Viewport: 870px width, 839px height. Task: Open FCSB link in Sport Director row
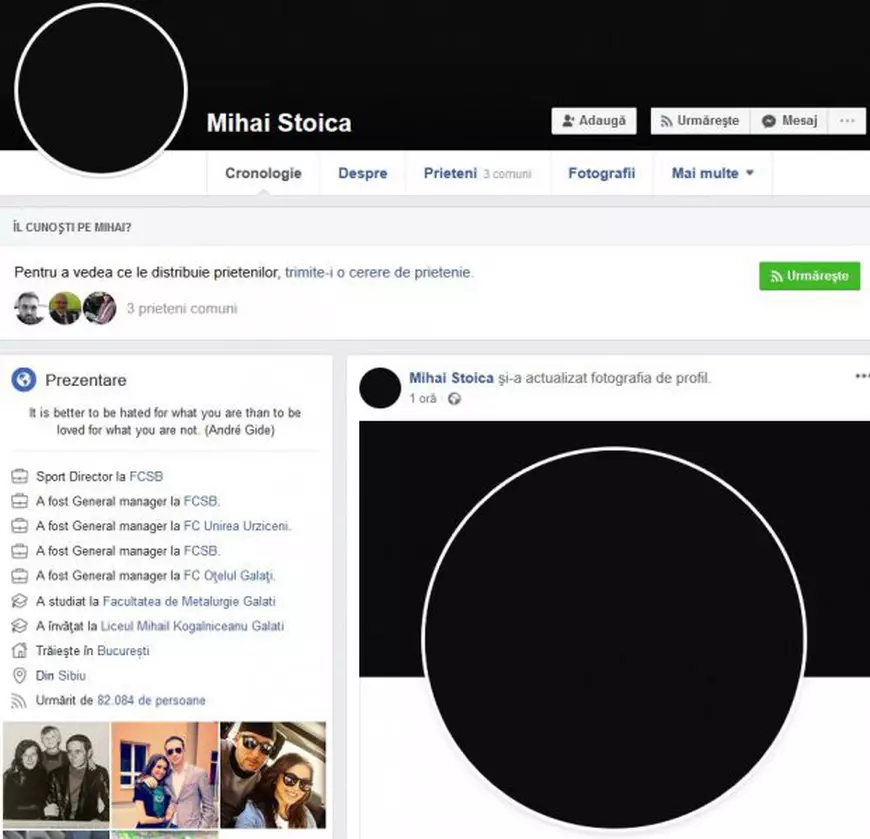coord(146,477)
